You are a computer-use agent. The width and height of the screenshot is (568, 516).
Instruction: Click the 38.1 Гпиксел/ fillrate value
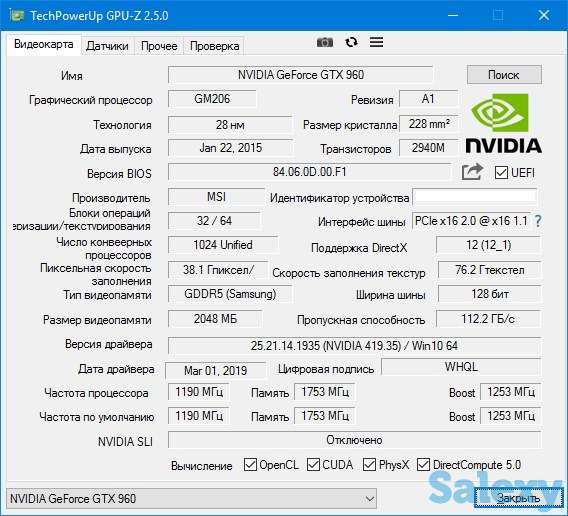click(x=218, y=270)
